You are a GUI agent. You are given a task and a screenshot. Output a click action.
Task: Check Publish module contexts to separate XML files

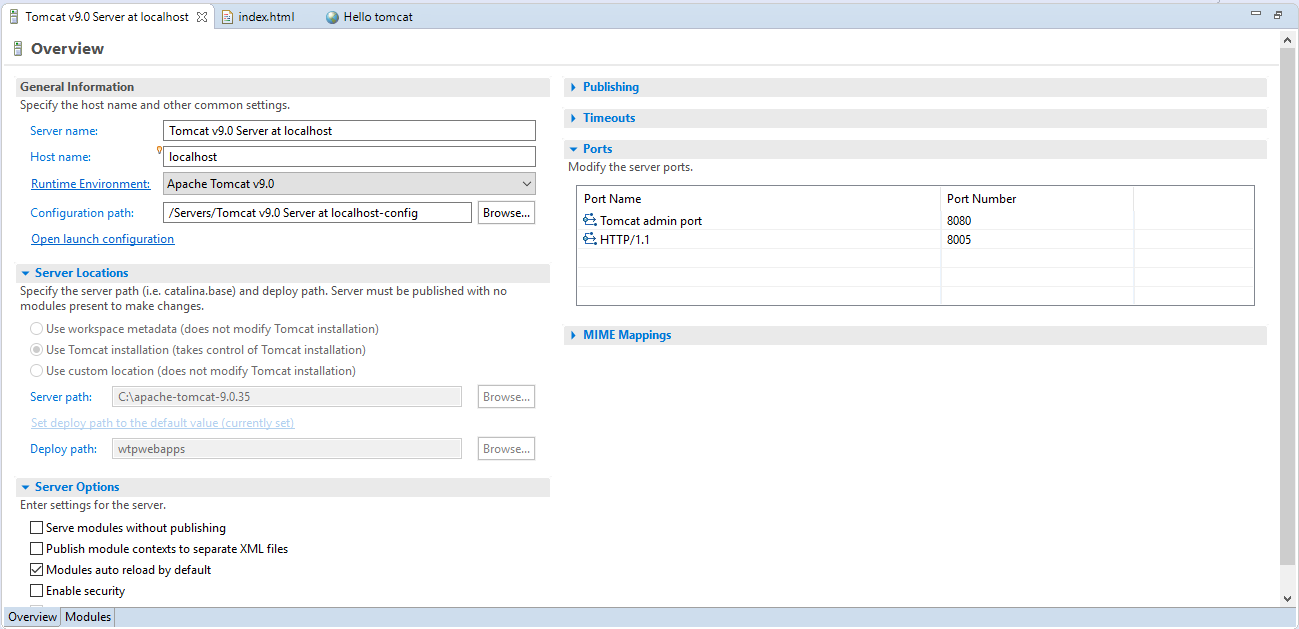37,549
